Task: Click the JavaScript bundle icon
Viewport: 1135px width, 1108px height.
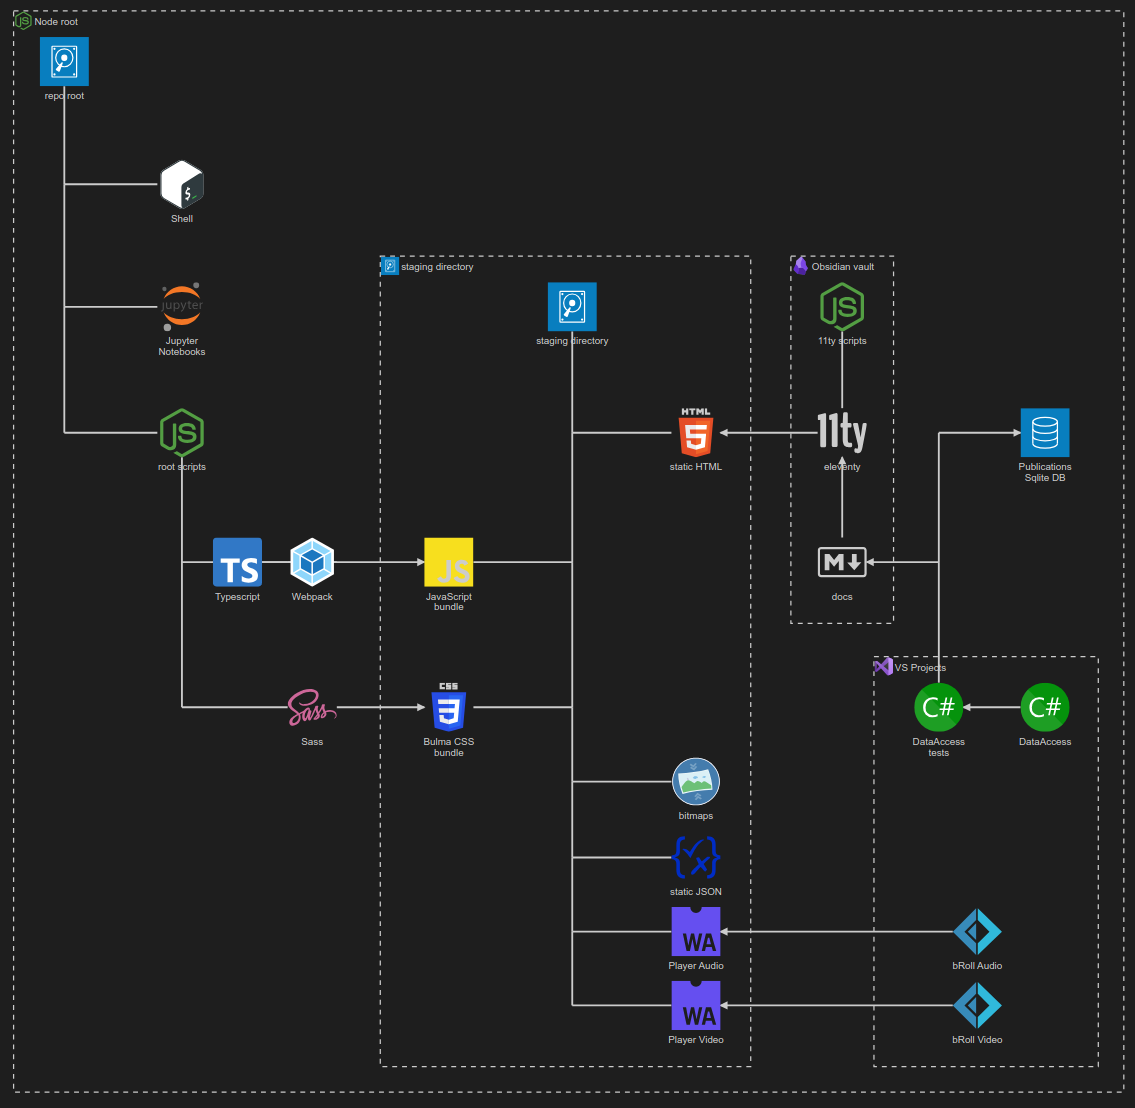Action: pos(448,563)
